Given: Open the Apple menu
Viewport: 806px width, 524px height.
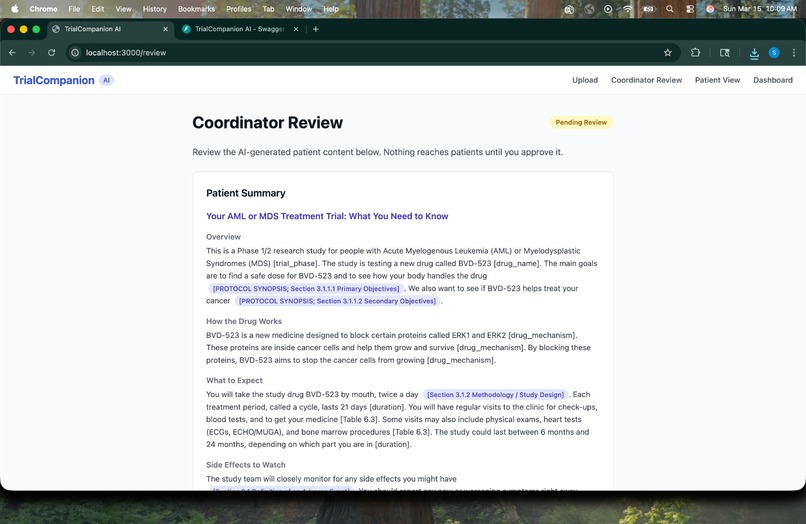Looking at the screenshot, I should pyautogui.click(x=14, y=9).
